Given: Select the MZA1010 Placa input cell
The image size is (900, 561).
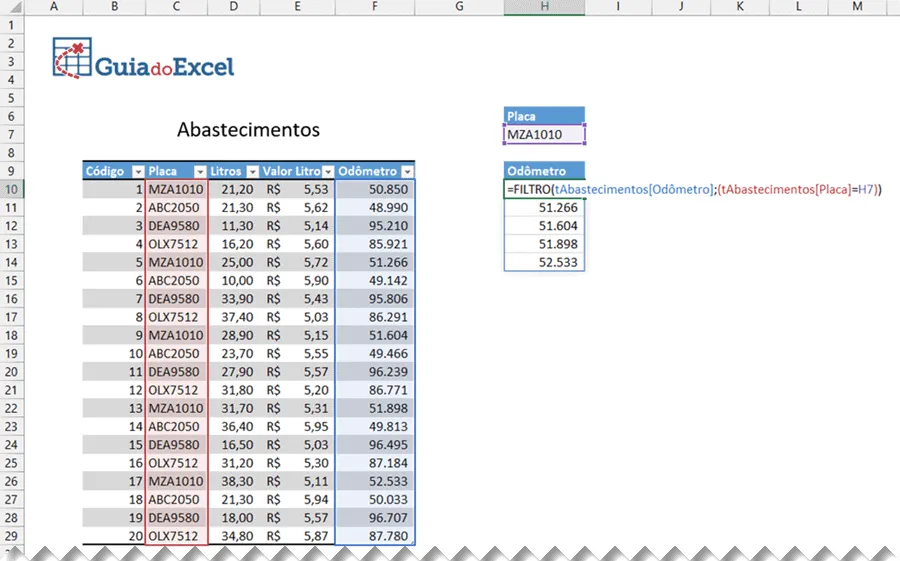Looking at the screenshot, I should (x=544, y=134).
